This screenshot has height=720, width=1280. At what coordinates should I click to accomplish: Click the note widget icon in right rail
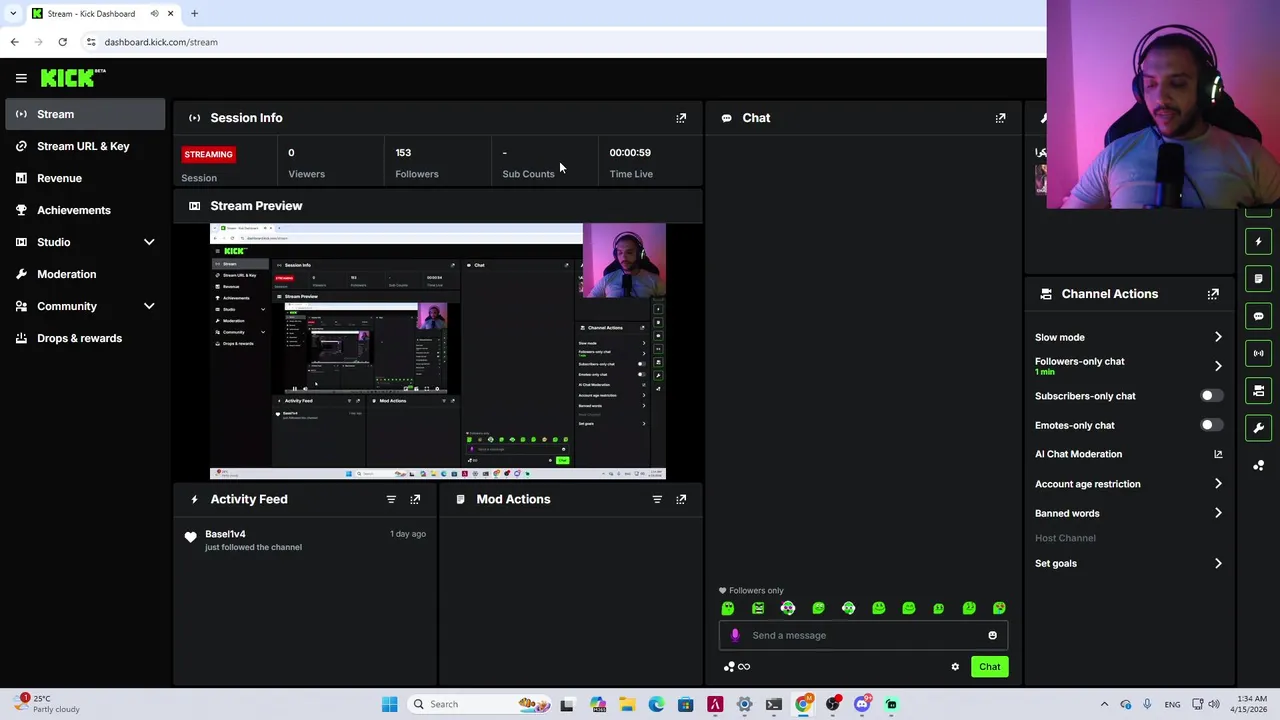point(1259,278)
